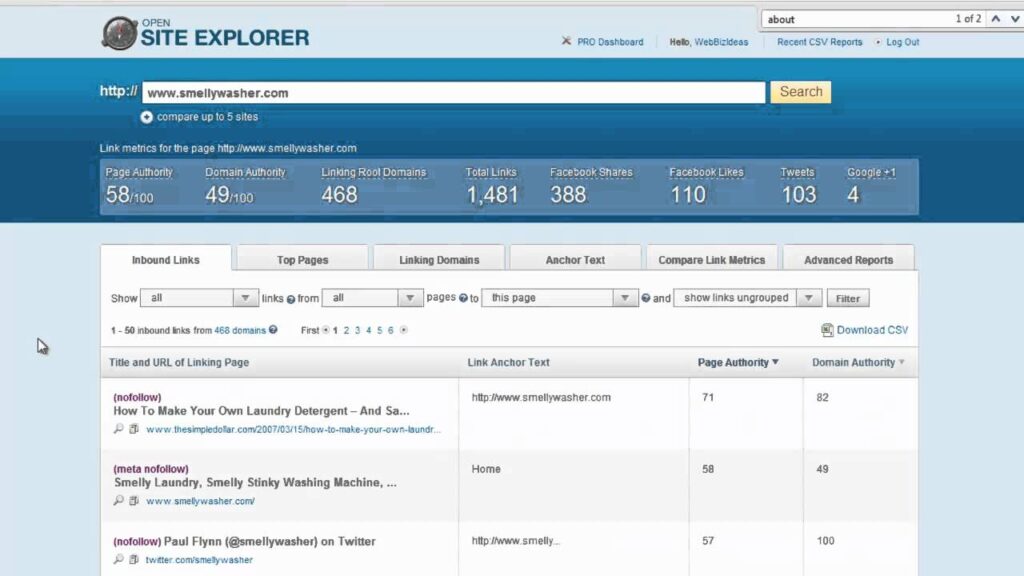The height and width of the screenshot is (576, 1024).
Task: Click magnifier icon for www.smellywasher.com row
Action: [x=118, y=501]
